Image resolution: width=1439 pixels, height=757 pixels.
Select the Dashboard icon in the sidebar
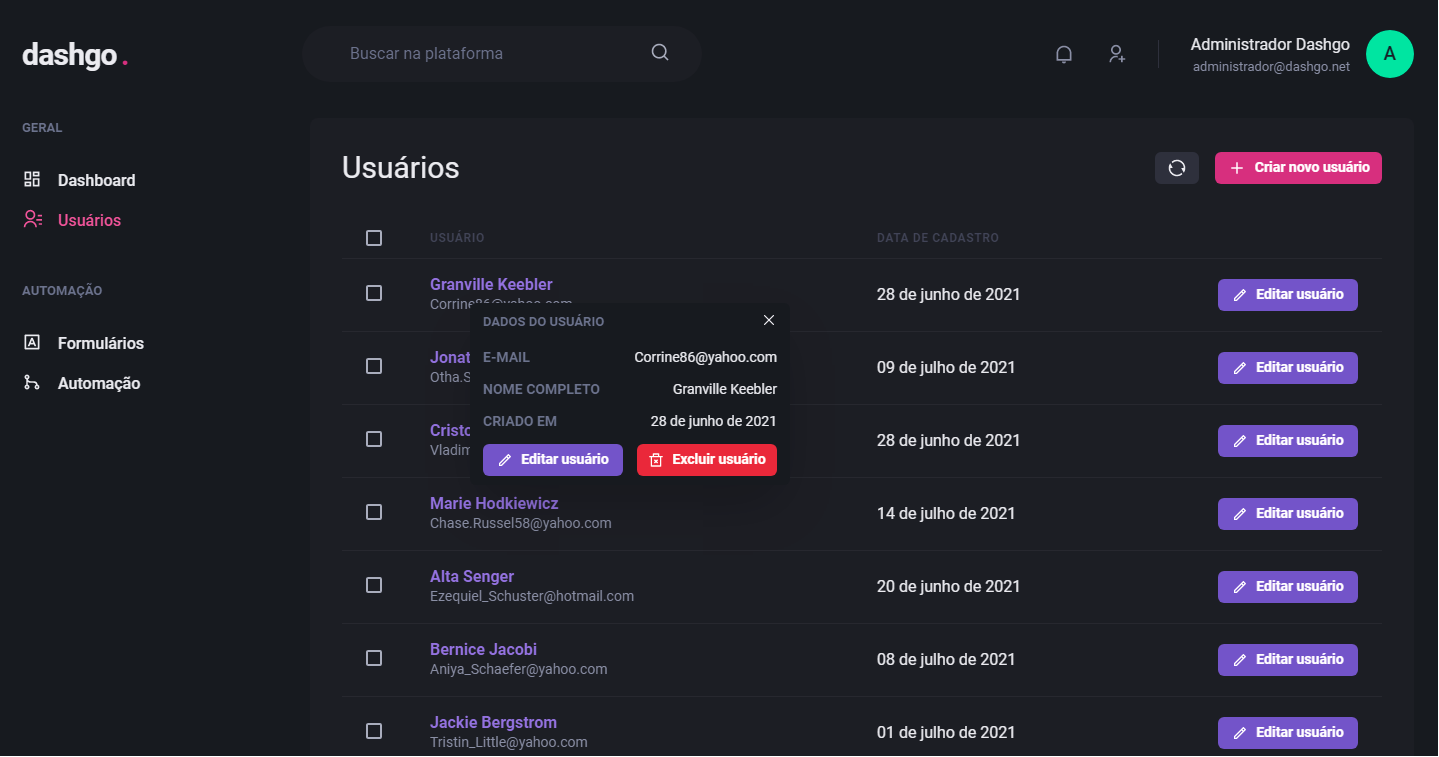[x=33, y=180]
